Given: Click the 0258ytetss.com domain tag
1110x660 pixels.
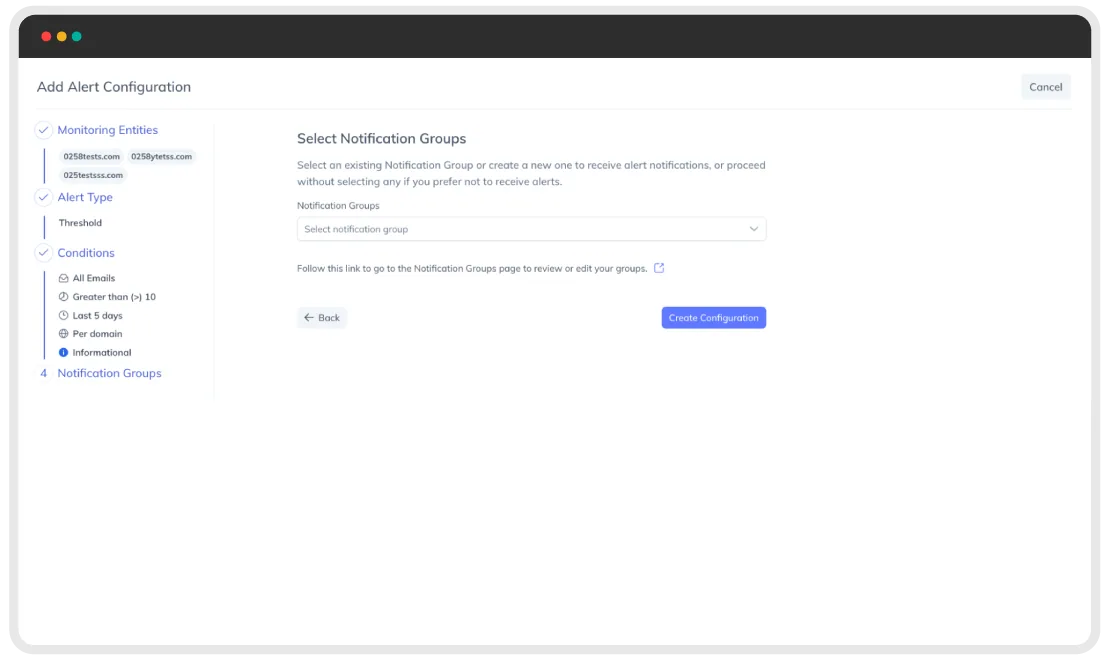Looking at the screenshot, I should tap(161, 157).
